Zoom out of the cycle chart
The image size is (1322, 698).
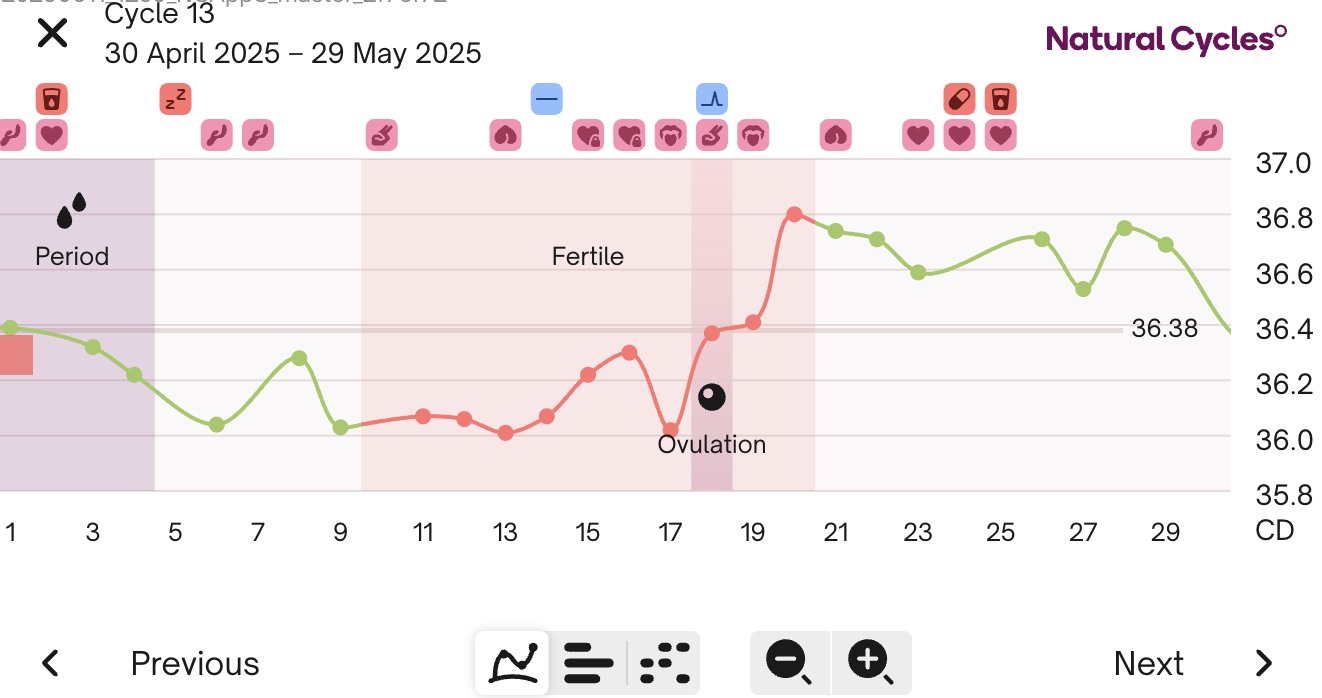tap(789, 662)
